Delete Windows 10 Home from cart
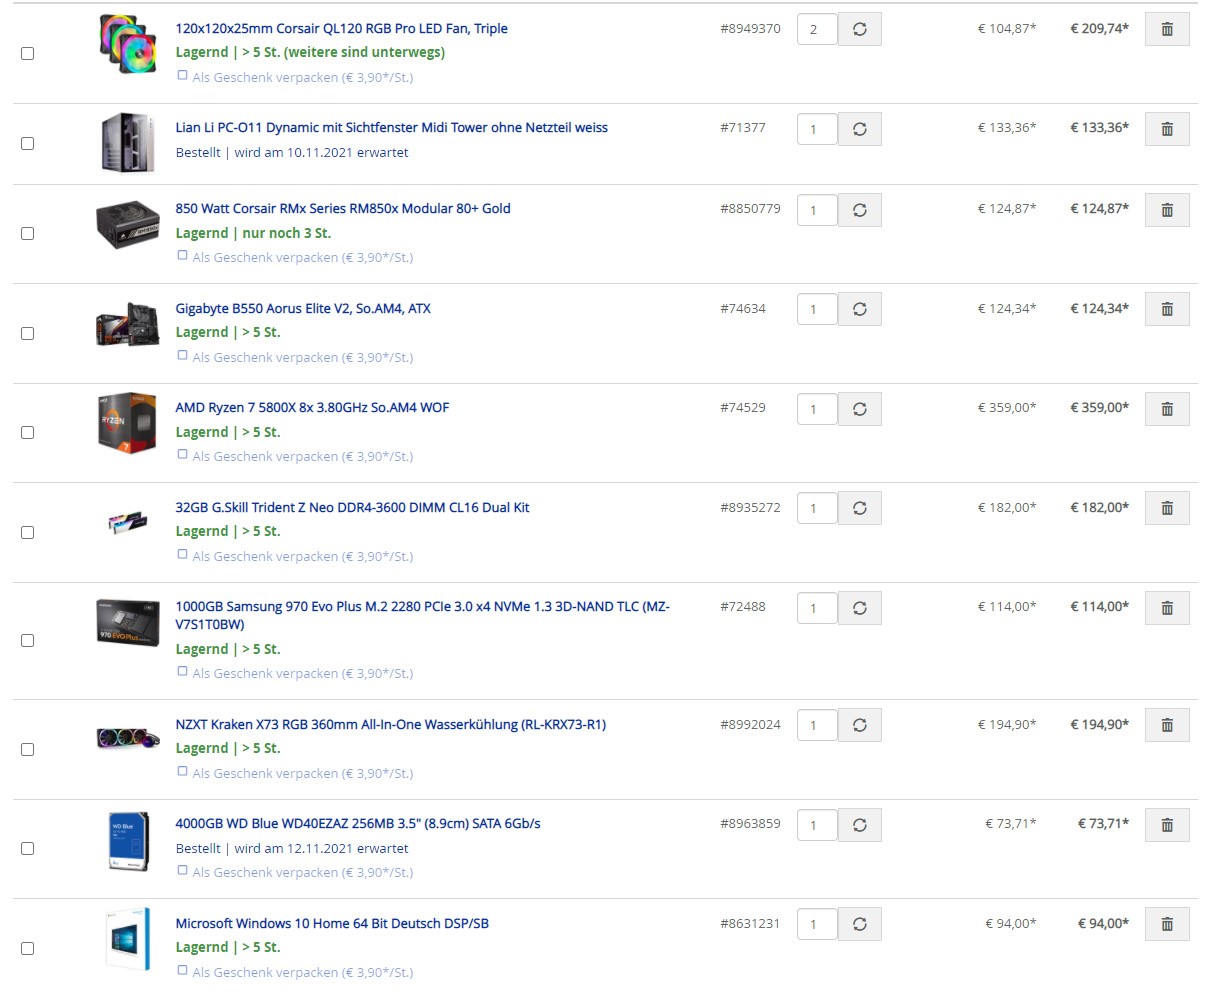 point(1167,924)
